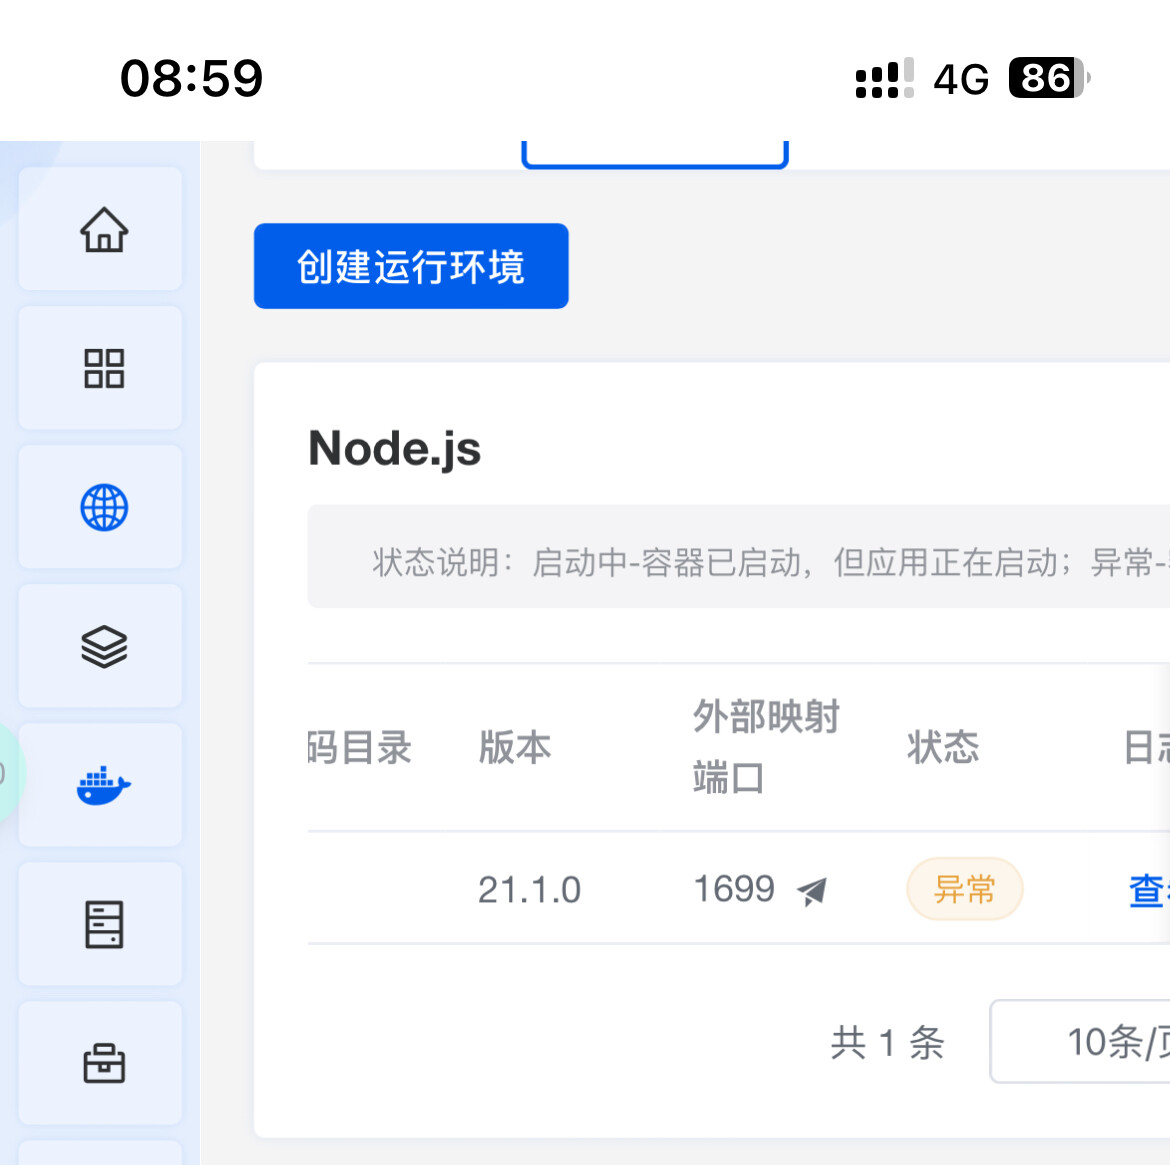Click the 状态说明 notice text
Image resolution: width=1170 pixels, height=1165 pixels.
[772, 562]
